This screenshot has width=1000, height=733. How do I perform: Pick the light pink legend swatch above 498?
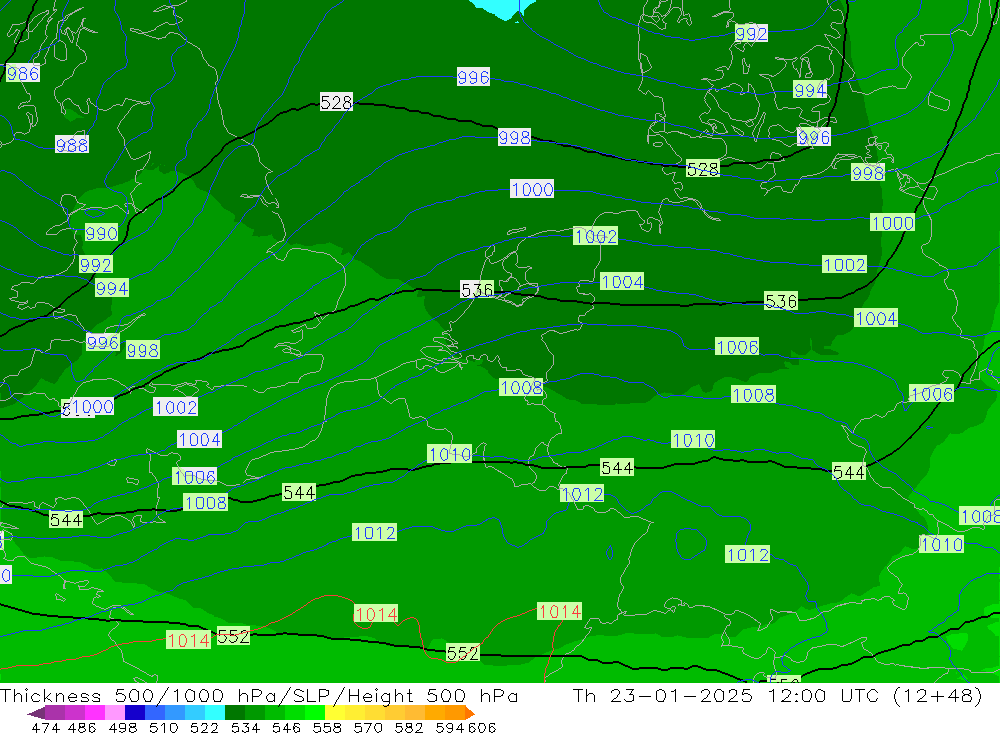(x=115, y=713)
